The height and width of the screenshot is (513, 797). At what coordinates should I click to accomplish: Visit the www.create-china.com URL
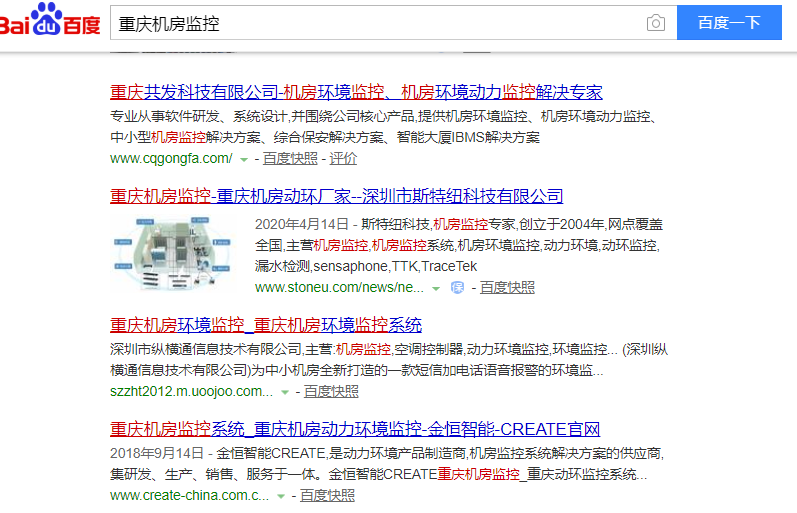[x=190, y=495]
